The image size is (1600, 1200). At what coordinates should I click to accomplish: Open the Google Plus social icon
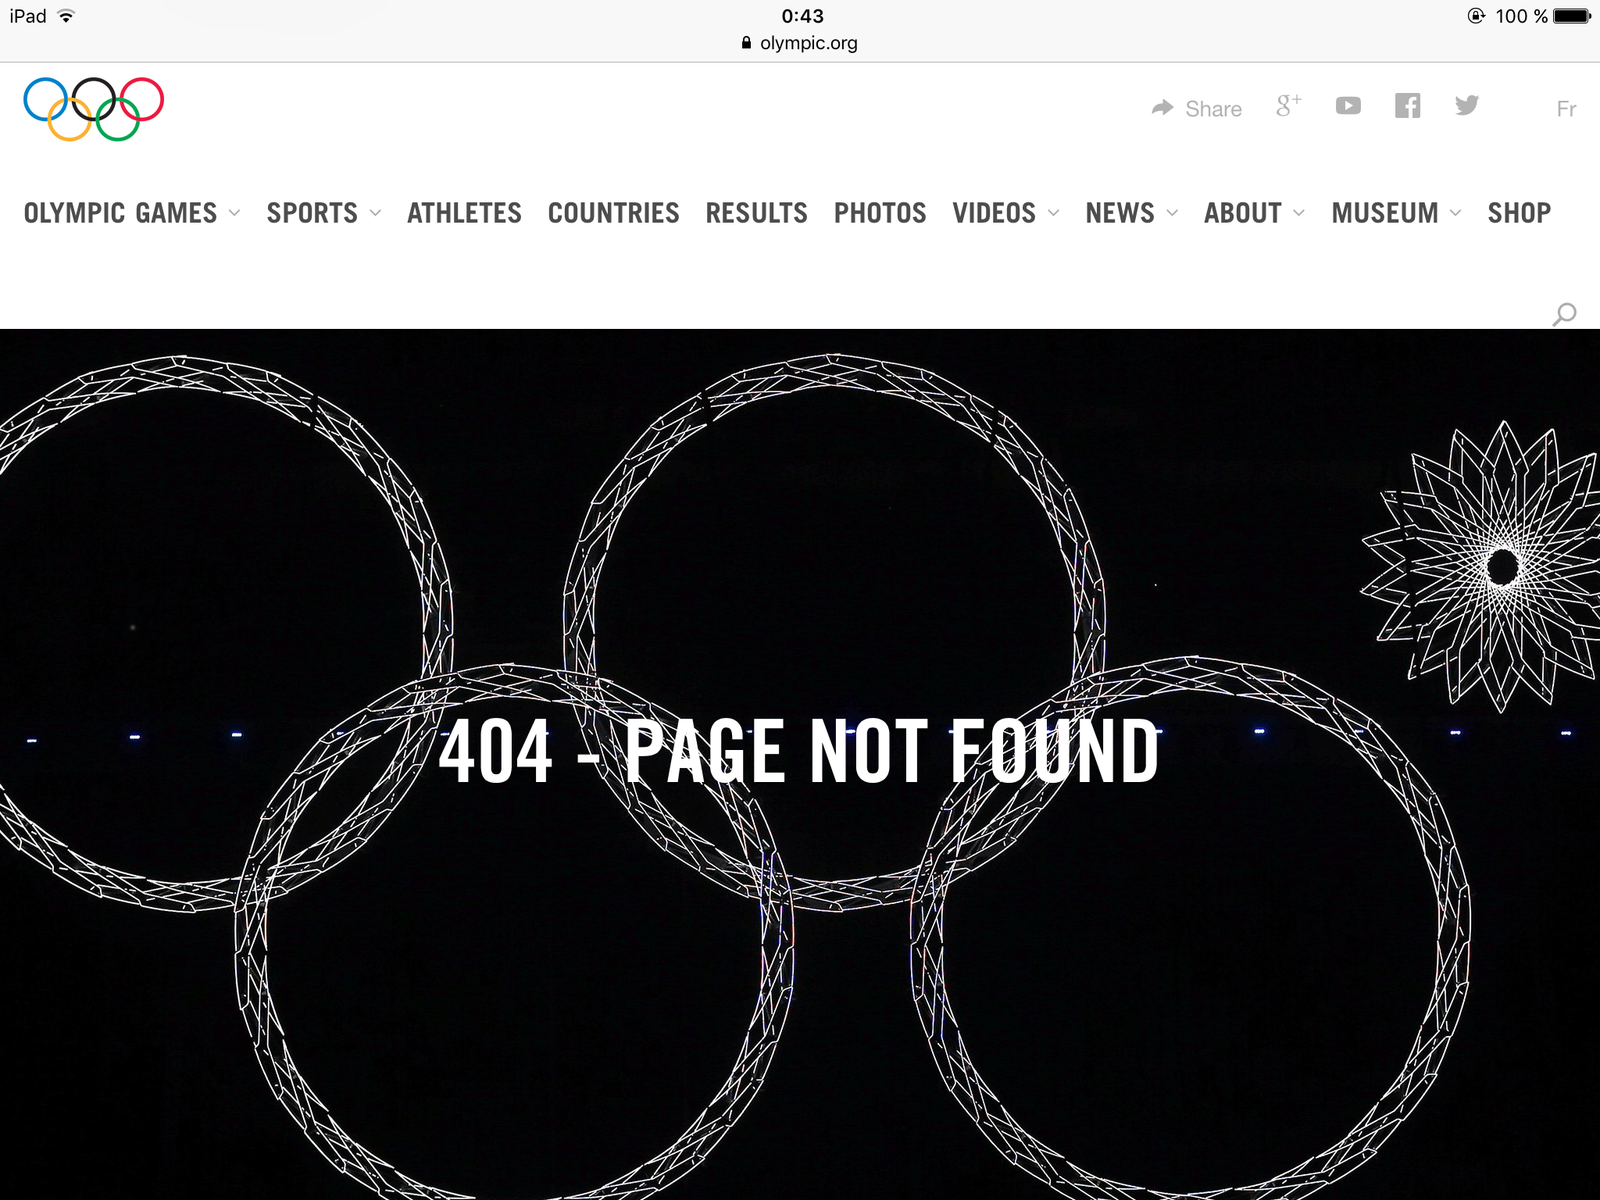1288,105
